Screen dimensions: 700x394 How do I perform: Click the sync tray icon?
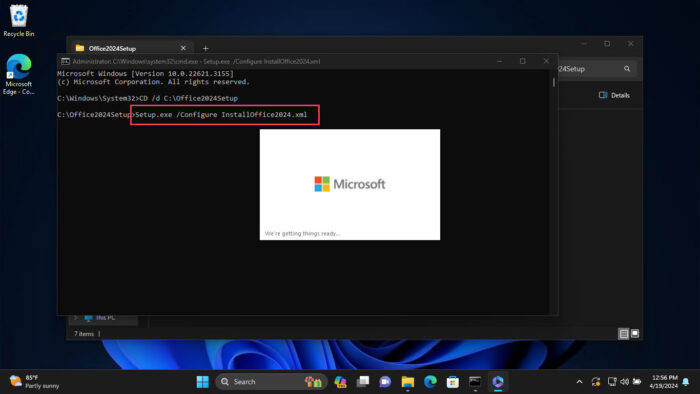(596, 382)
